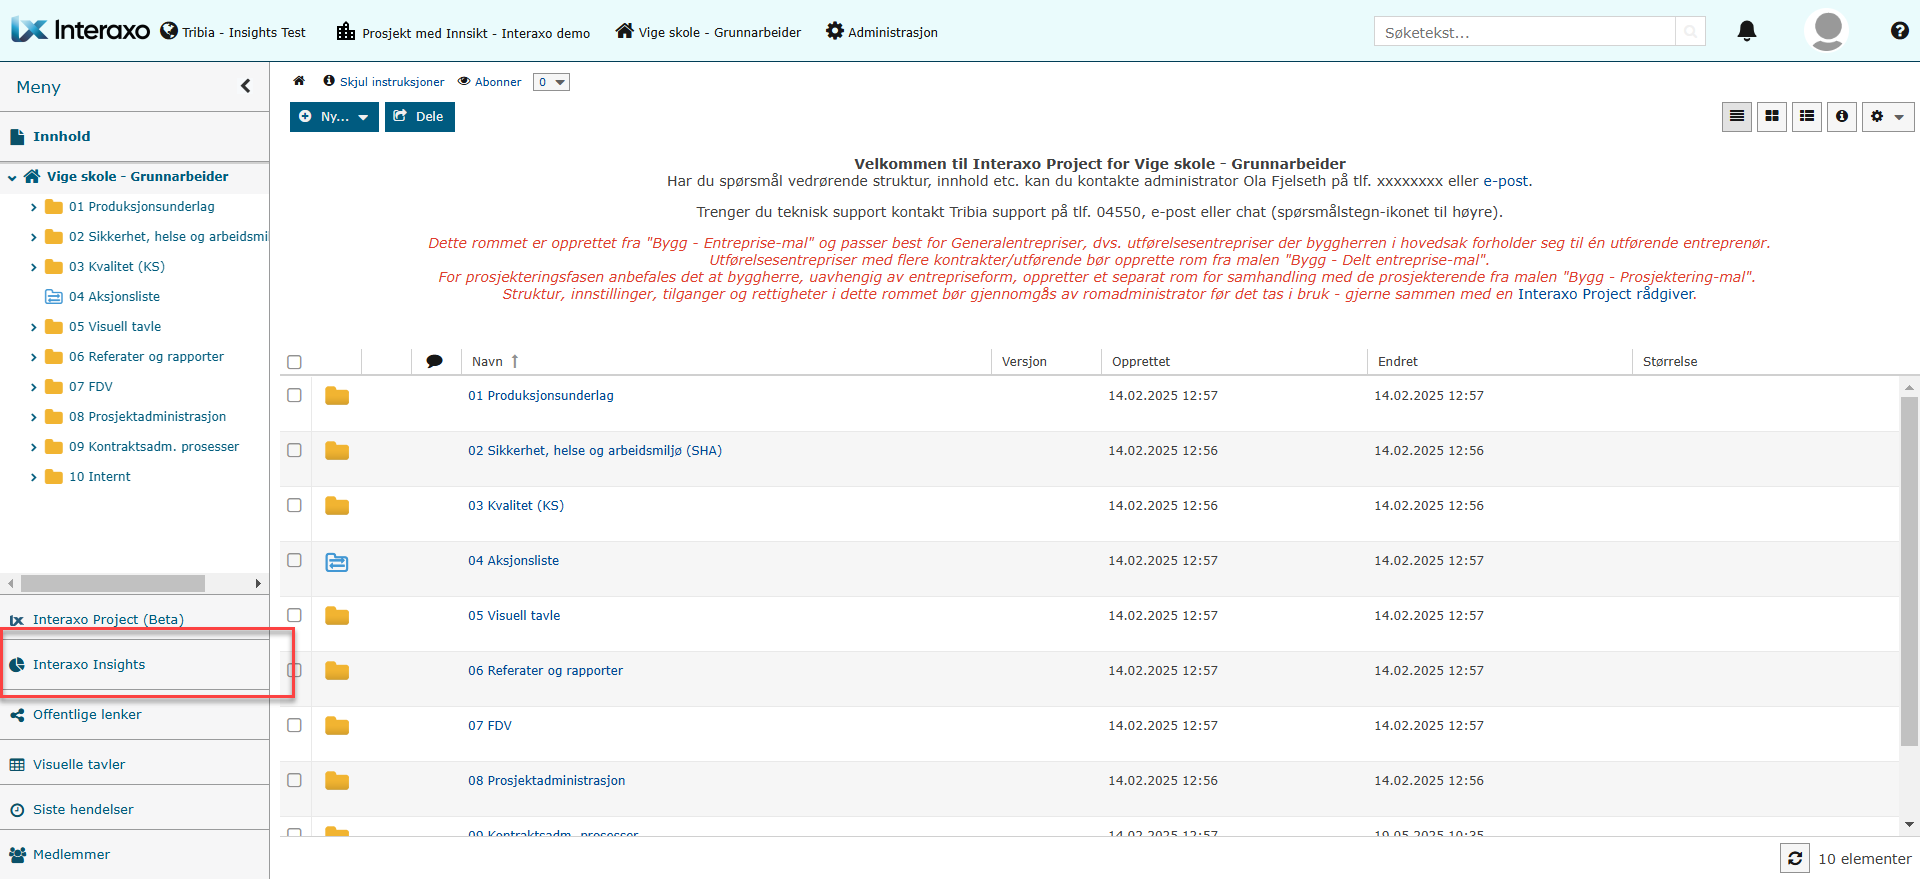Click the 04 Aksjonsliste list icon in table
The height and width of the screenshot is (879, 1920).
337,562
